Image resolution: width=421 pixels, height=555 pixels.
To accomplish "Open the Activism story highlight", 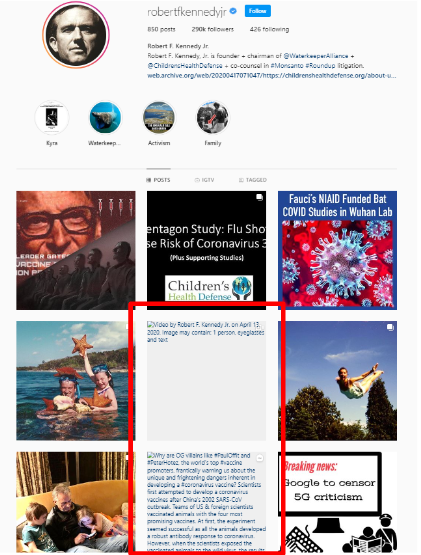I will point(159,118).
